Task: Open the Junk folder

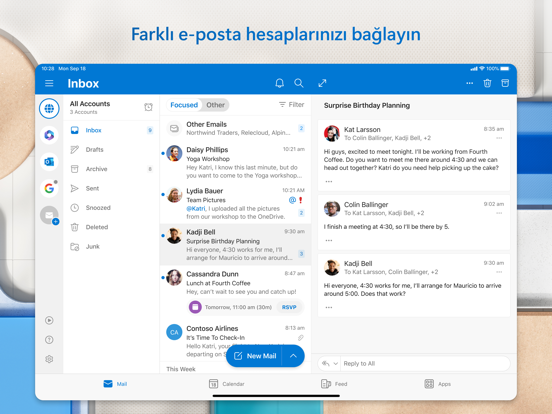Action: pos(111,246)
